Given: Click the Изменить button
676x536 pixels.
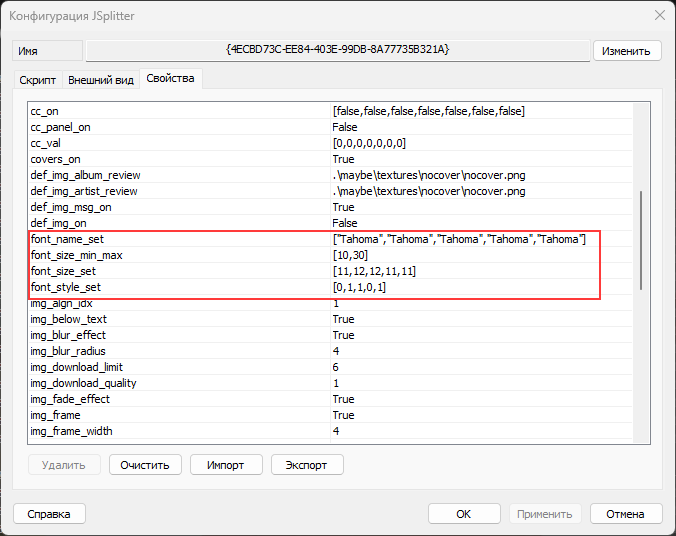Looking at the screenshot, I should (x=627, y=51).
